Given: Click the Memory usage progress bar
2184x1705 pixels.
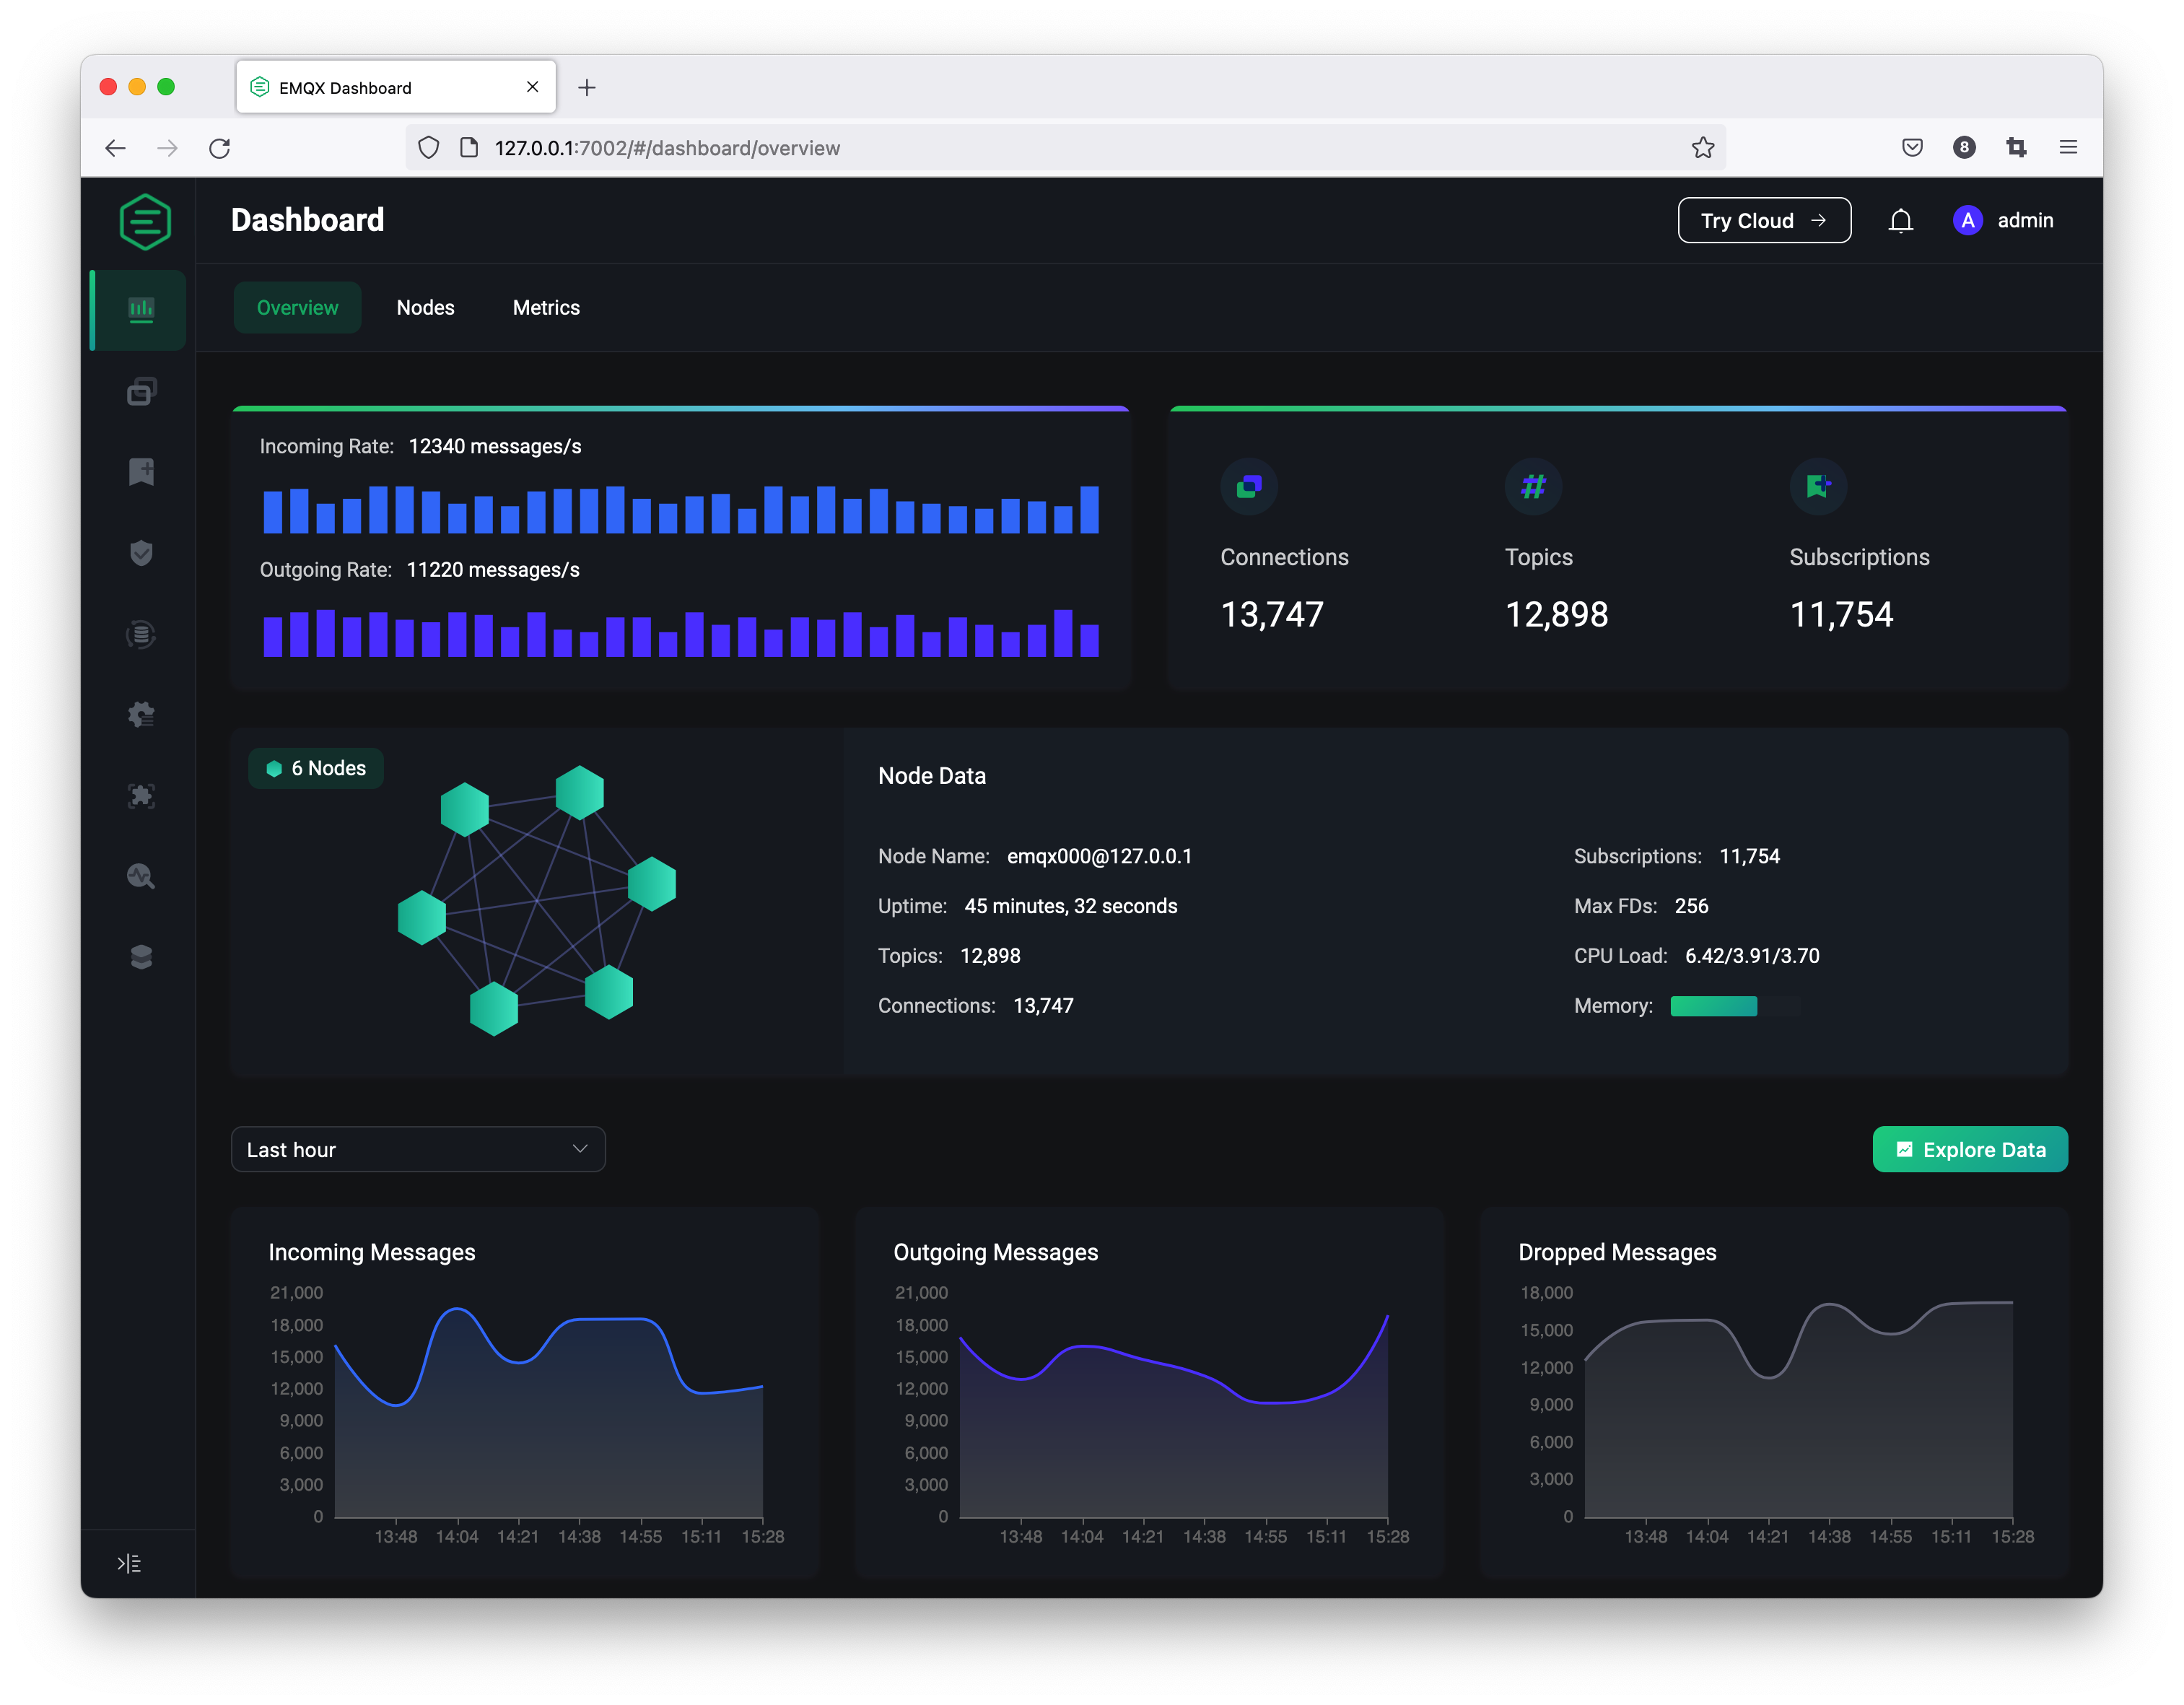Looking at the screenshot, I should [x=1734, y=1006].
